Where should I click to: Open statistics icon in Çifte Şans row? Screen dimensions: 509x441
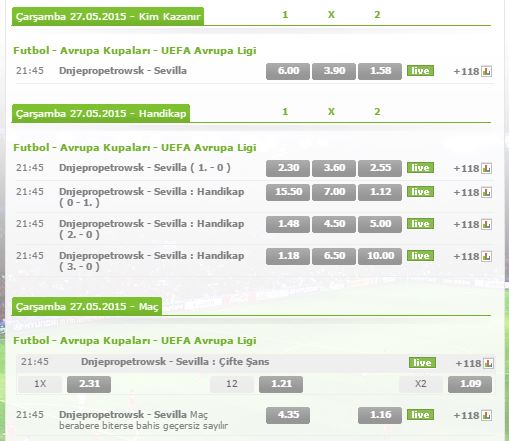click(x=488, y=363)
